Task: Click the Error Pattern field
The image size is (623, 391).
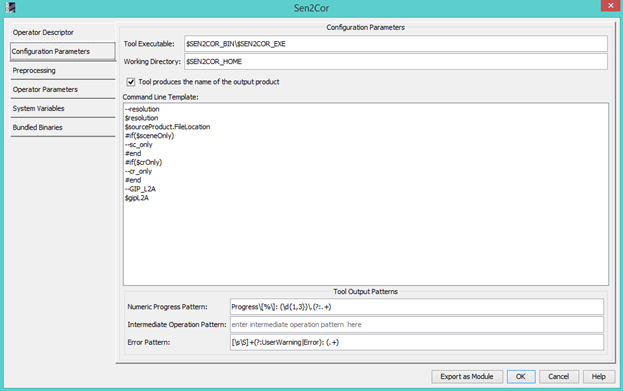Action: pyautogui.click(x=417, y=342)
